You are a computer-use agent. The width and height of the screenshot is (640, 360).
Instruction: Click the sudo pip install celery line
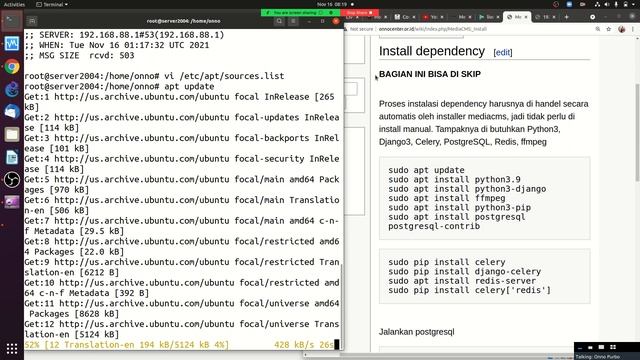pyautogui.click(x=447, y=262)
